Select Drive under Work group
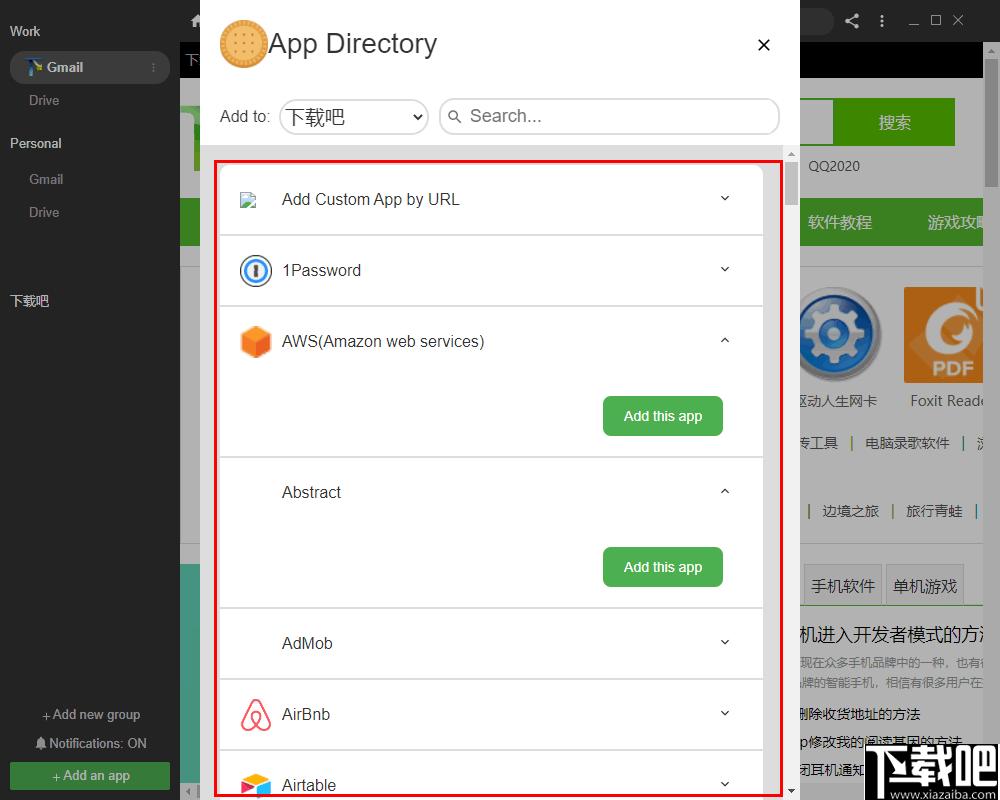Image resolution: width=1000 pixels, height=800 pixels. tap(44, 100)
